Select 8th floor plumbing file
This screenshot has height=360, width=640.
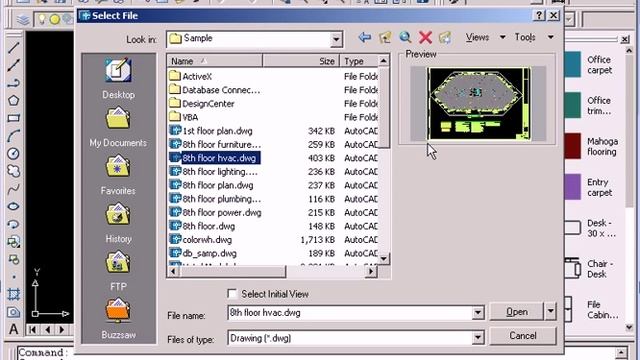215,199
